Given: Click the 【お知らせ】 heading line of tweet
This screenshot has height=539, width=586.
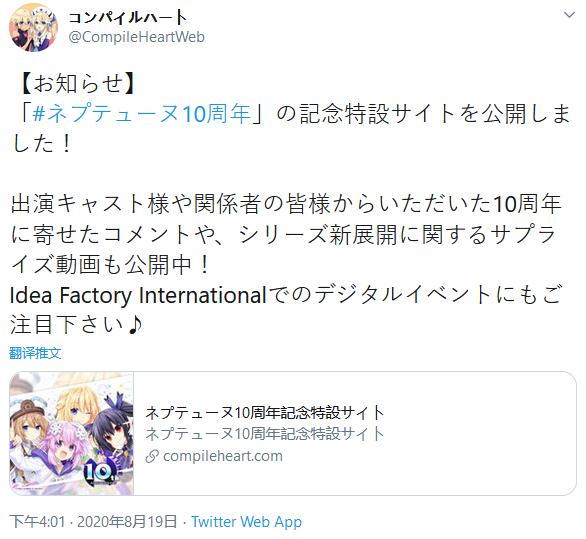Looking at the screenshot, I should pos(75,83).
